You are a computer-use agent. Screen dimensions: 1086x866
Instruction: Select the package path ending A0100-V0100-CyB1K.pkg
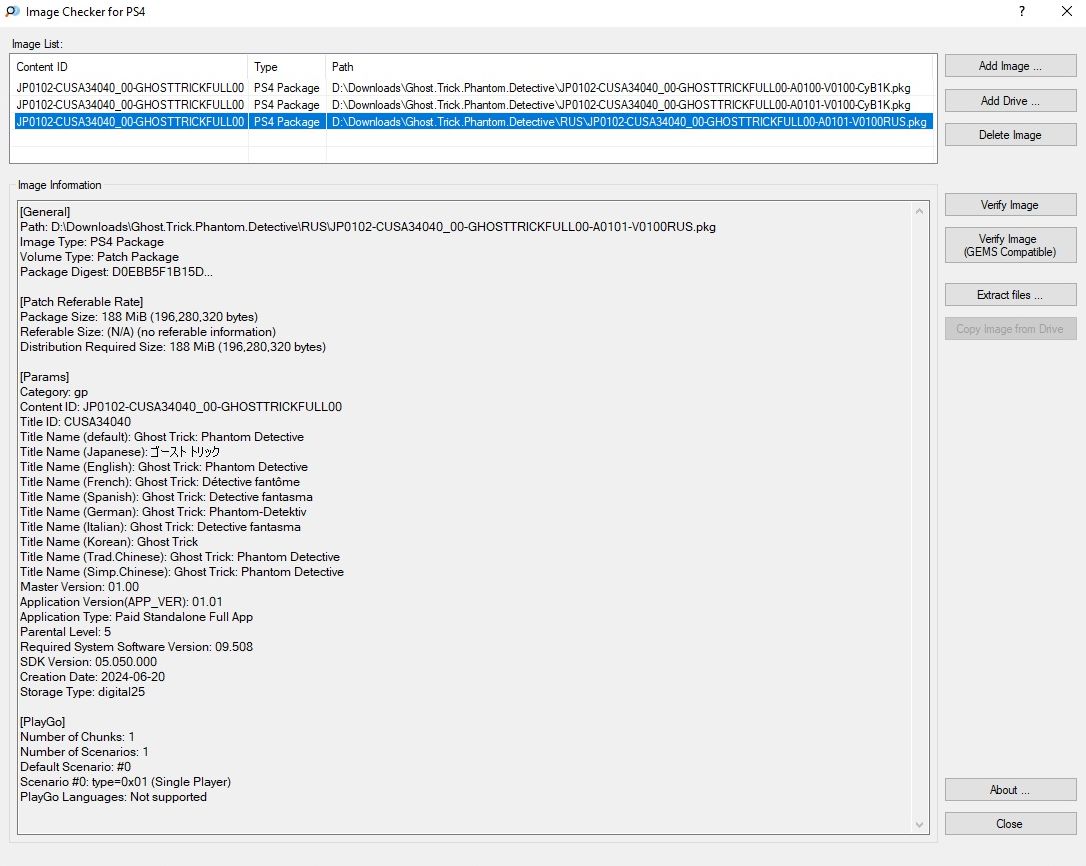[x=621, y=88]
